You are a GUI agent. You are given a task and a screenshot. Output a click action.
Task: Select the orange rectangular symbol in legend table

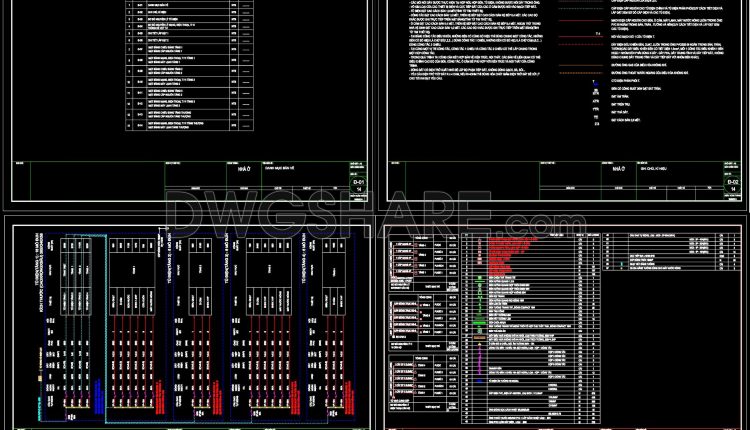(480, 338)
